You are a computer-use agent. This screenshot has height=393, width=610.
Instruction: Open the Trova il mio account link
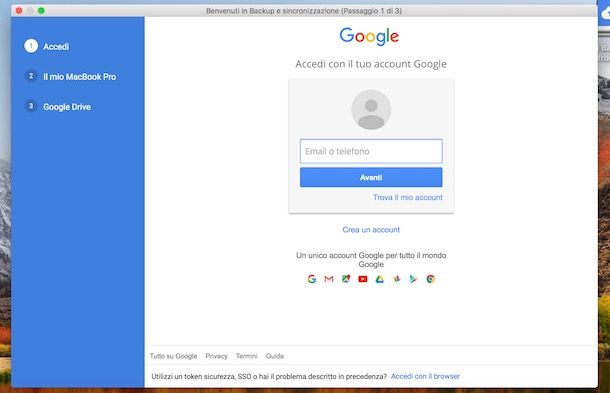coord(408,197)
